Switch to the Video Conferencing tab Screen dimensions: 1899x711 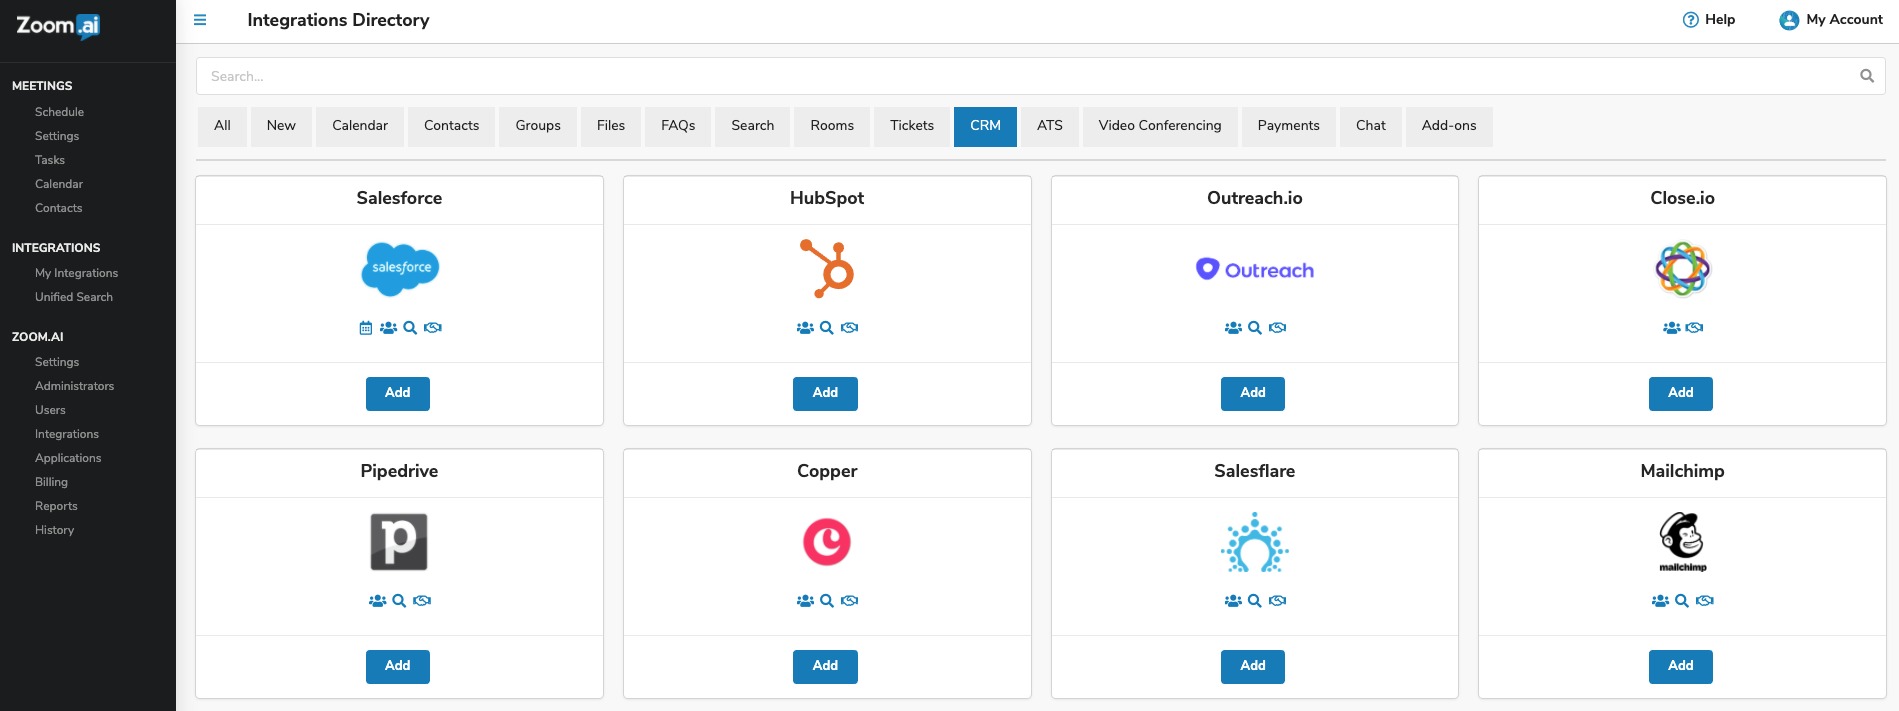[x=1159, y=126]
